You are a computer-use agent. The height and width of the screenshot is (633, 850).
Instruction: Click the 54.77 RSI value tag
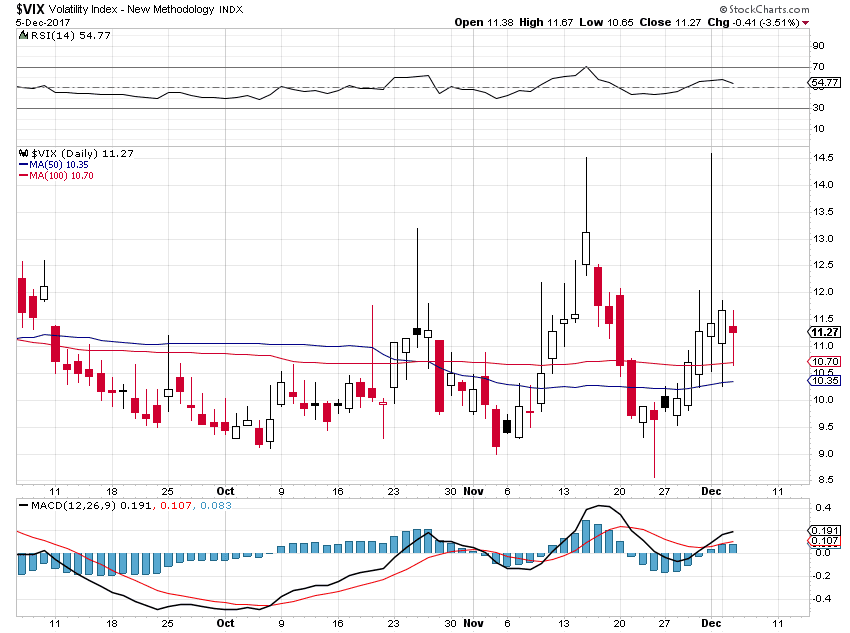(x=825, y=82)
